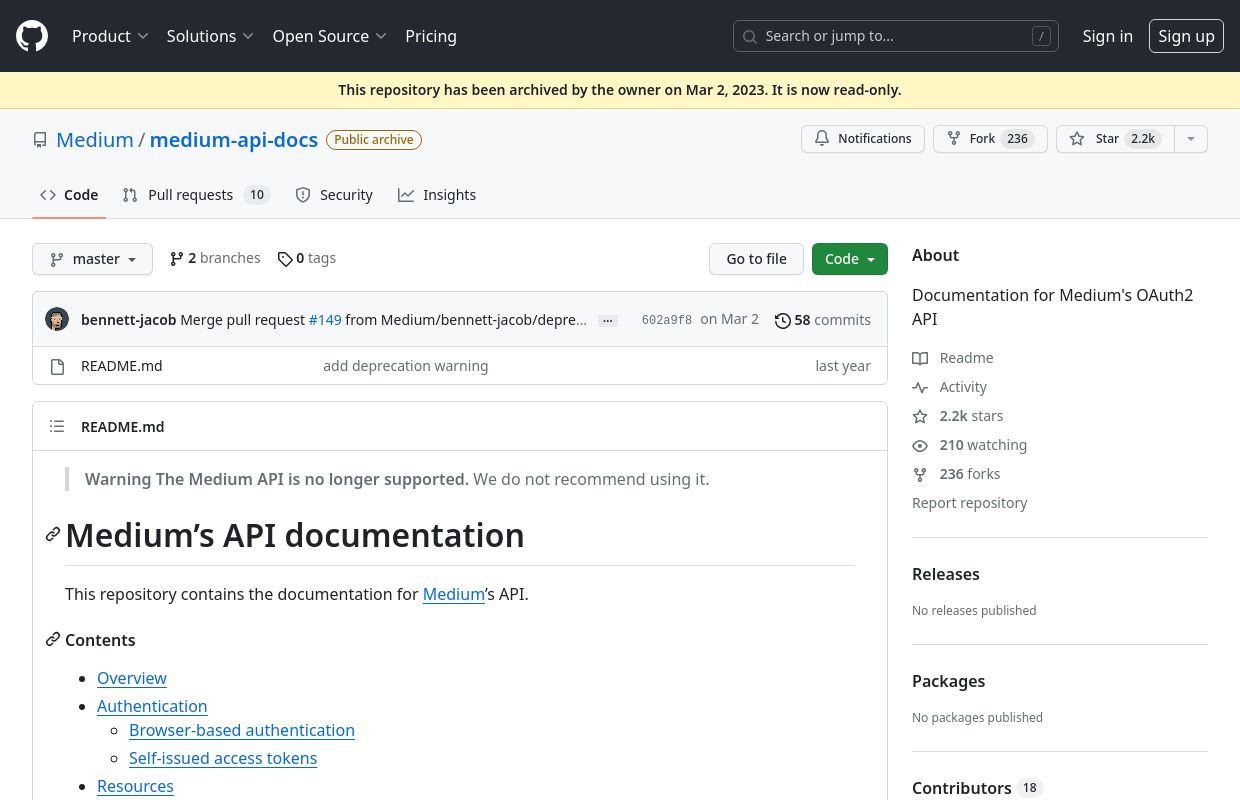Click the Star icon
The width and height of the screenshot is (1240, 800).
point(1077,139)
